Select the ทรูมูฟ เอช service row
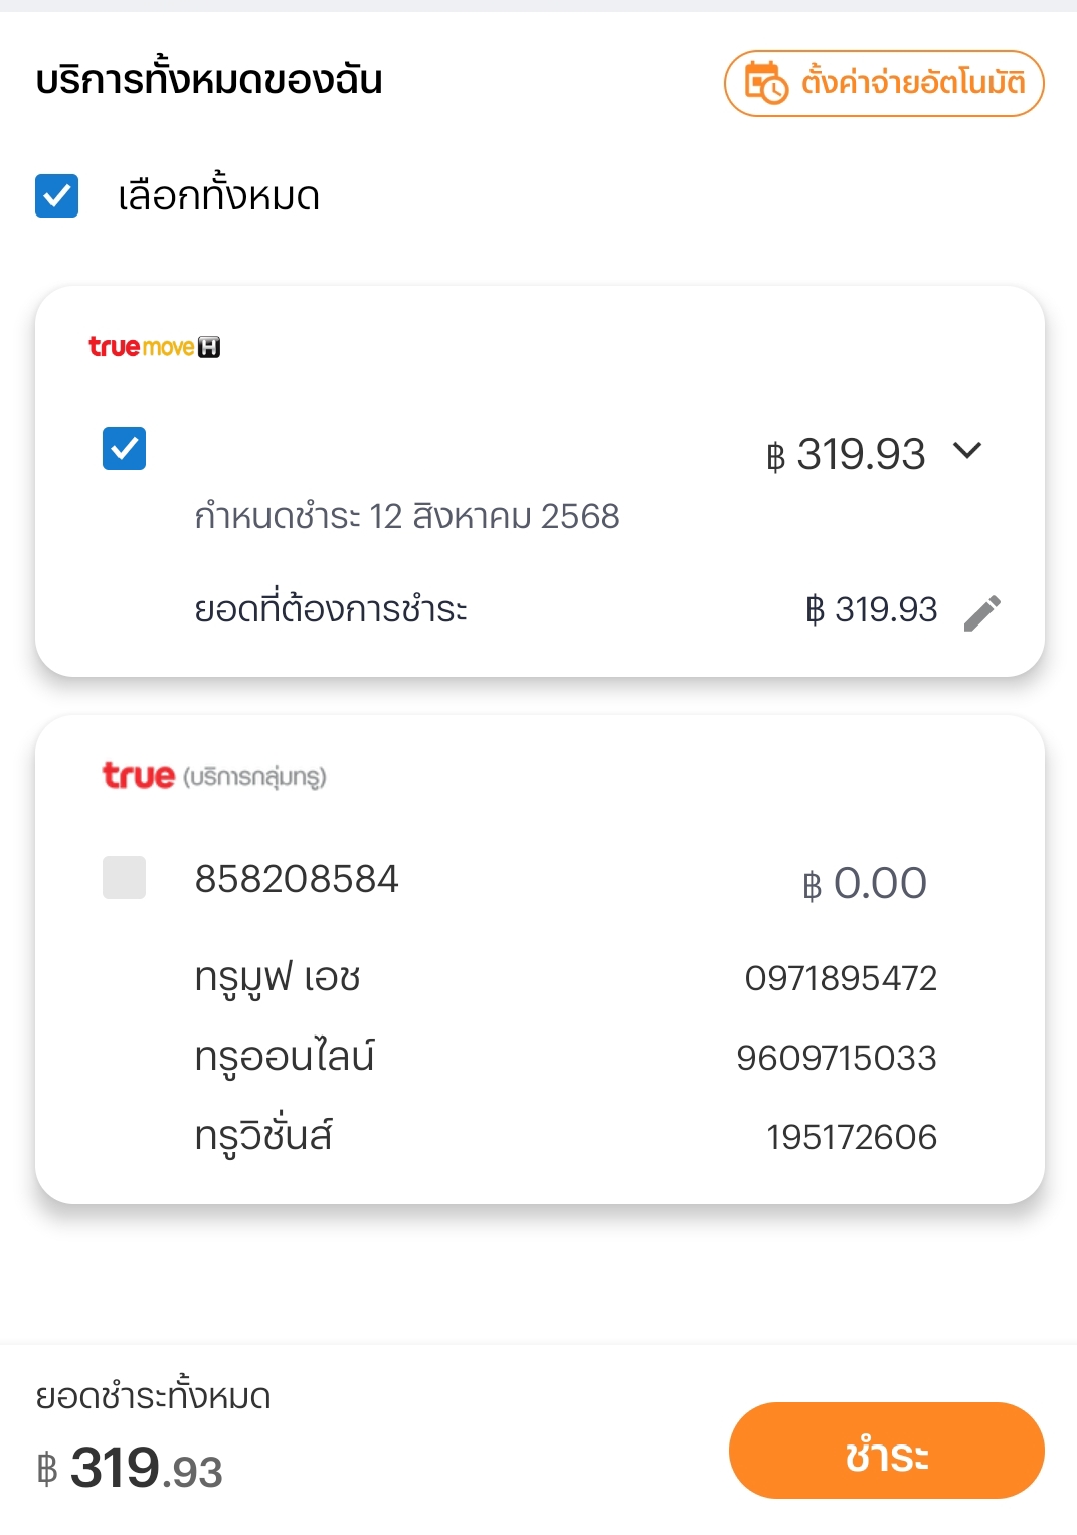 565,977
